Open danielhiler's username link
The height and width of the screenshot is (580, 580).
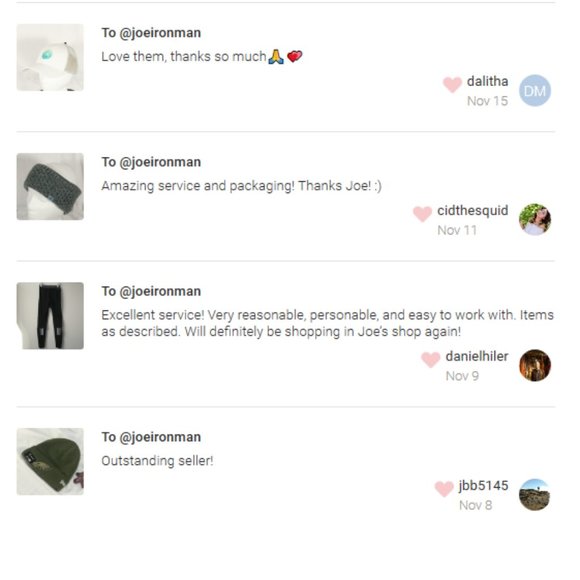[477, 357]
